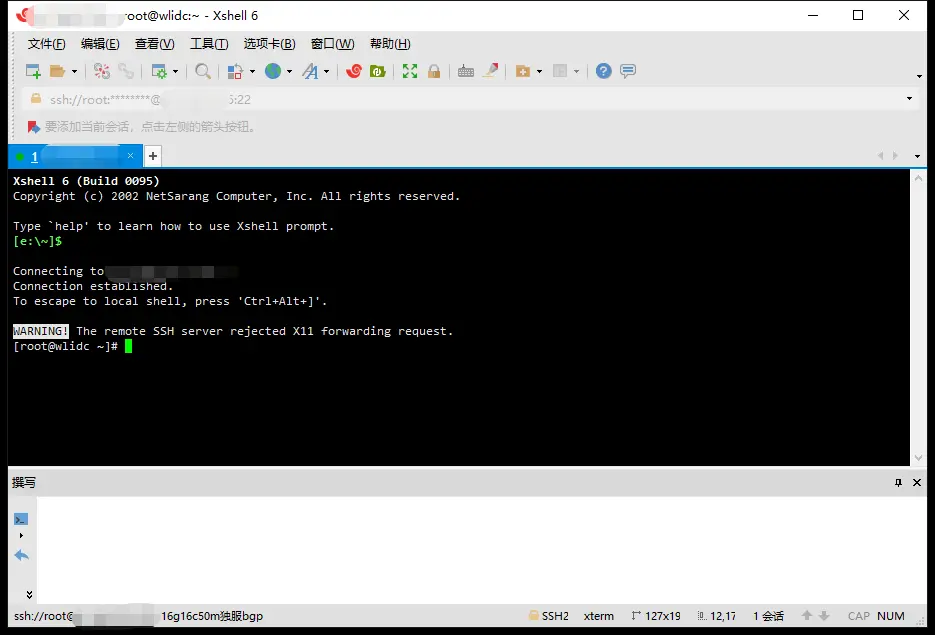Click the New Session icon in toolbar
935x635 pixels.
click(33, 71)
